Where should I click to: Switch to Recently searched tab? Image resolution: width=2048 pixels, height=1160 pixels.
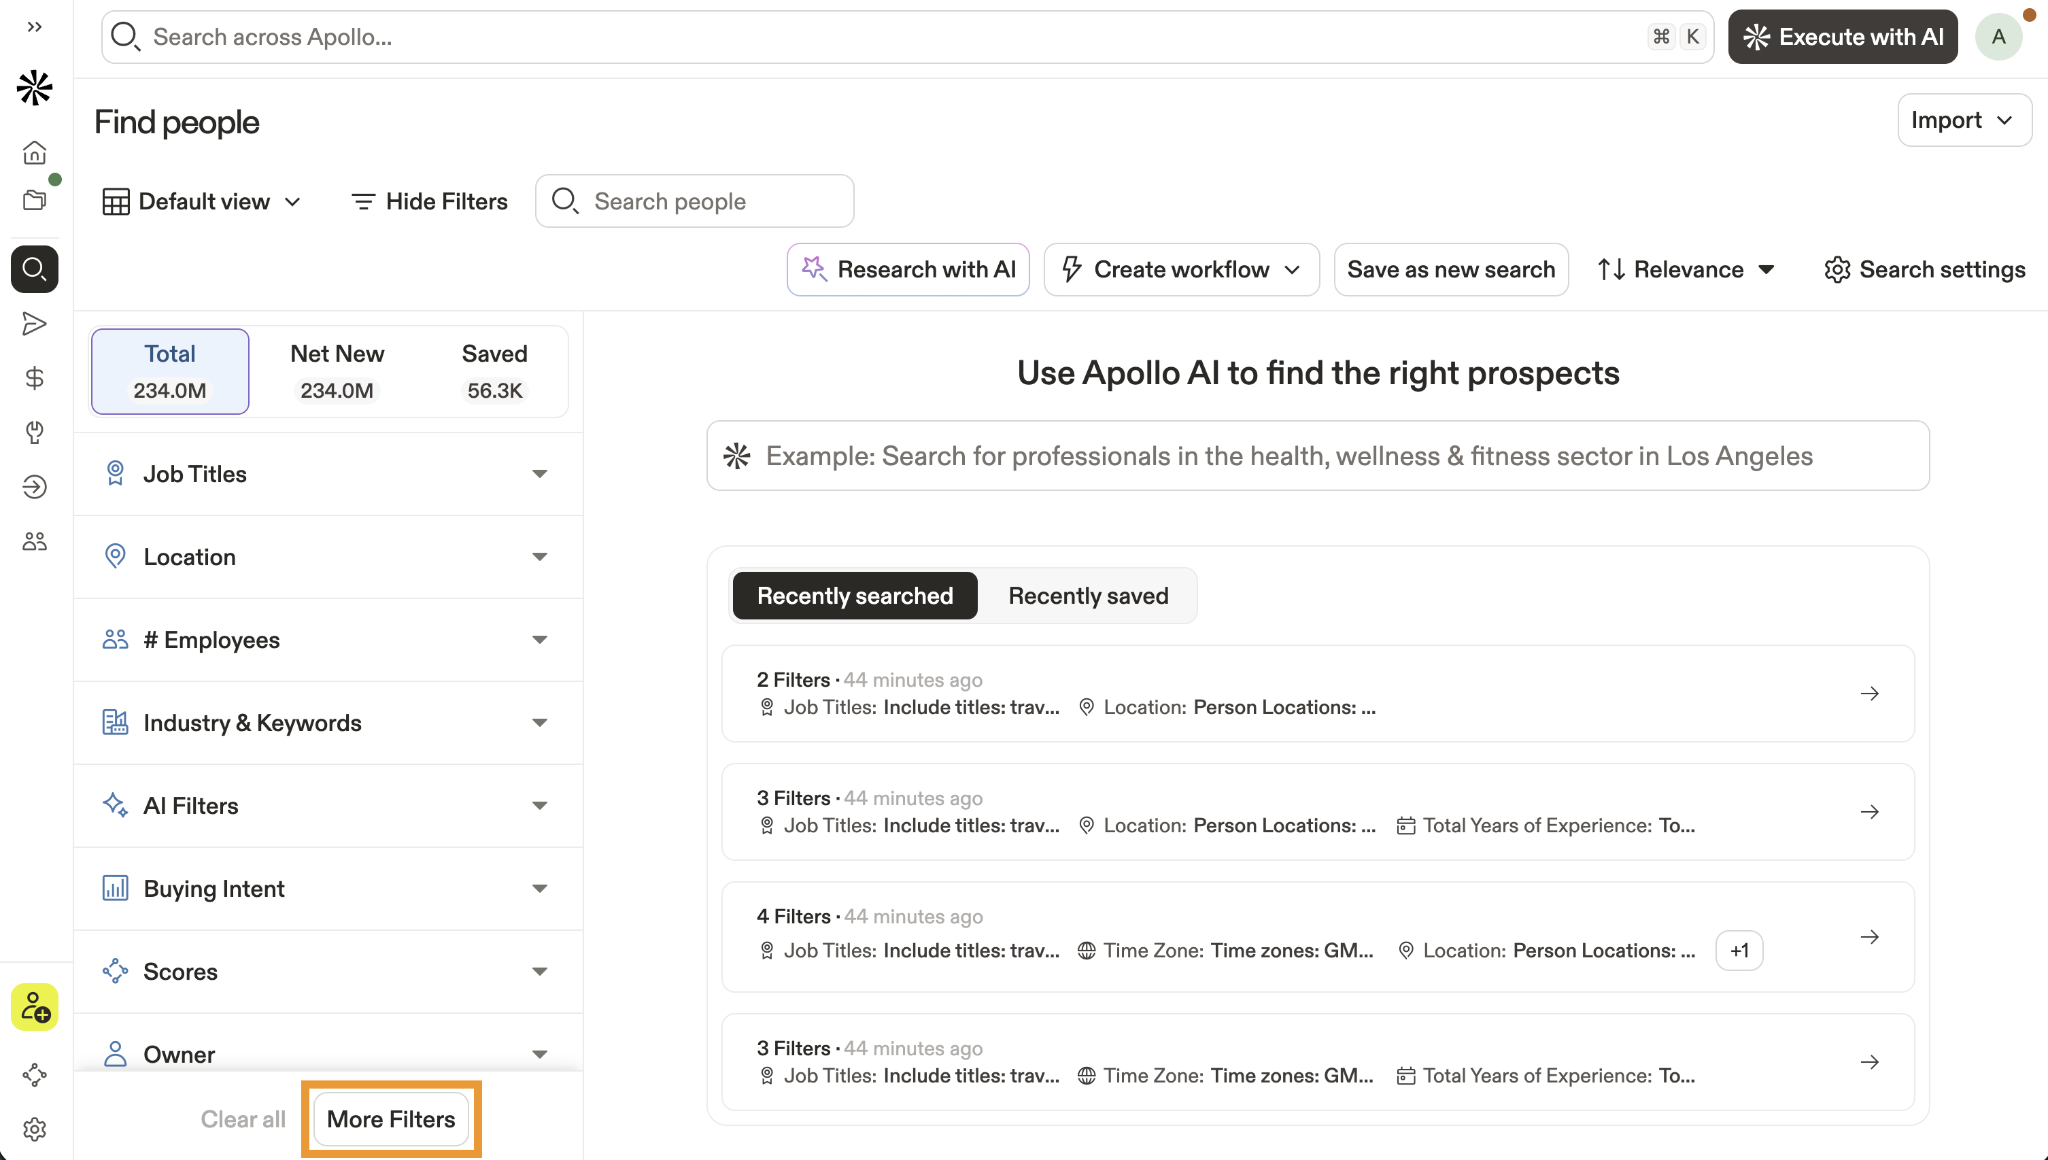855,596
